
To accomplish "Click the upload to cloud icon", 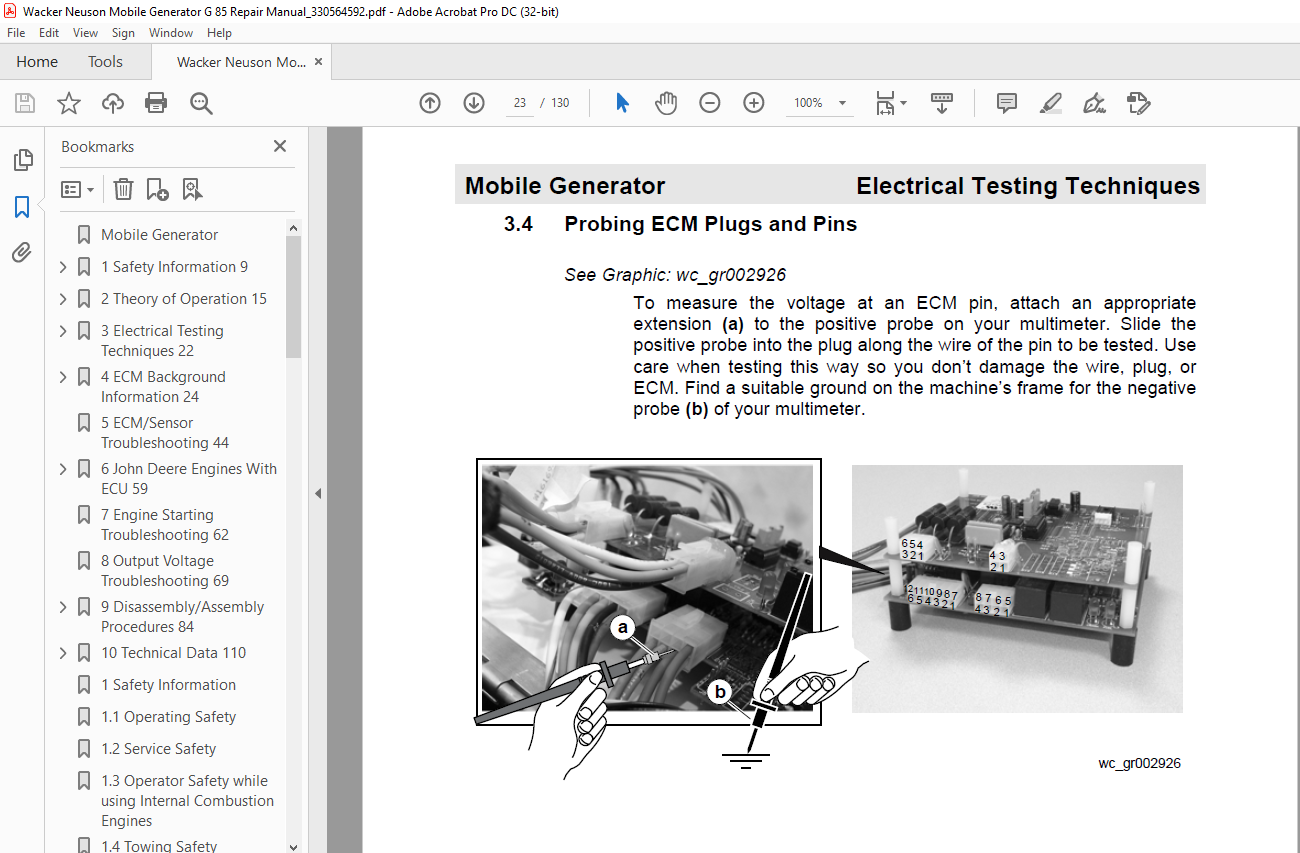I will 113,103.
